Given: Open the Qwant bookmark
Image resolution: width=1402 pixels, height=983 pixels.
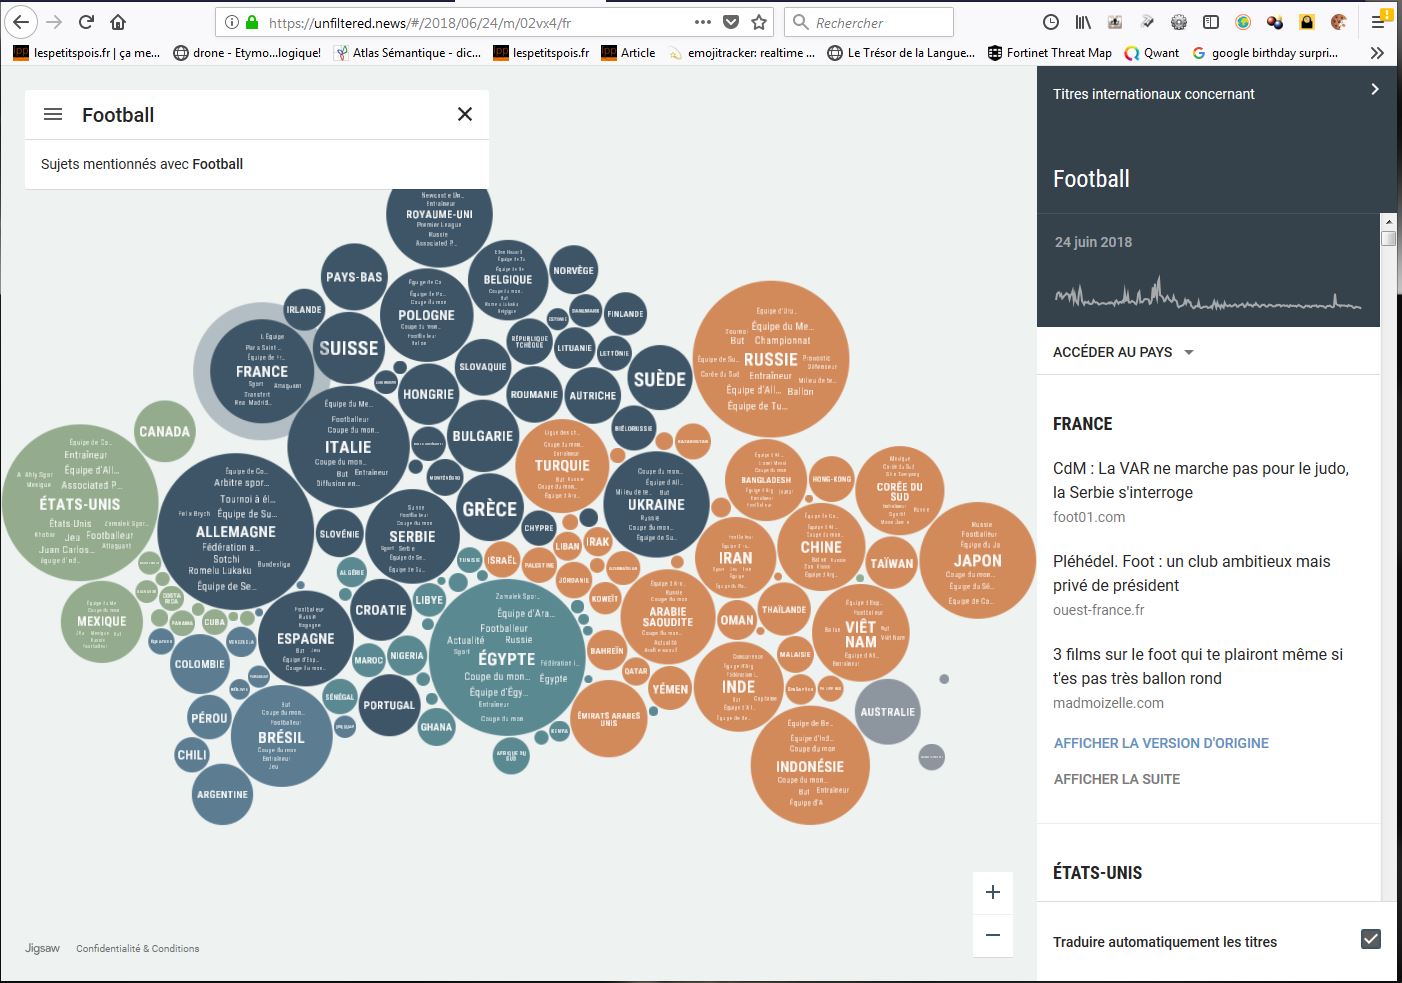Looking at the screenshot, I should pos(1152,53).
